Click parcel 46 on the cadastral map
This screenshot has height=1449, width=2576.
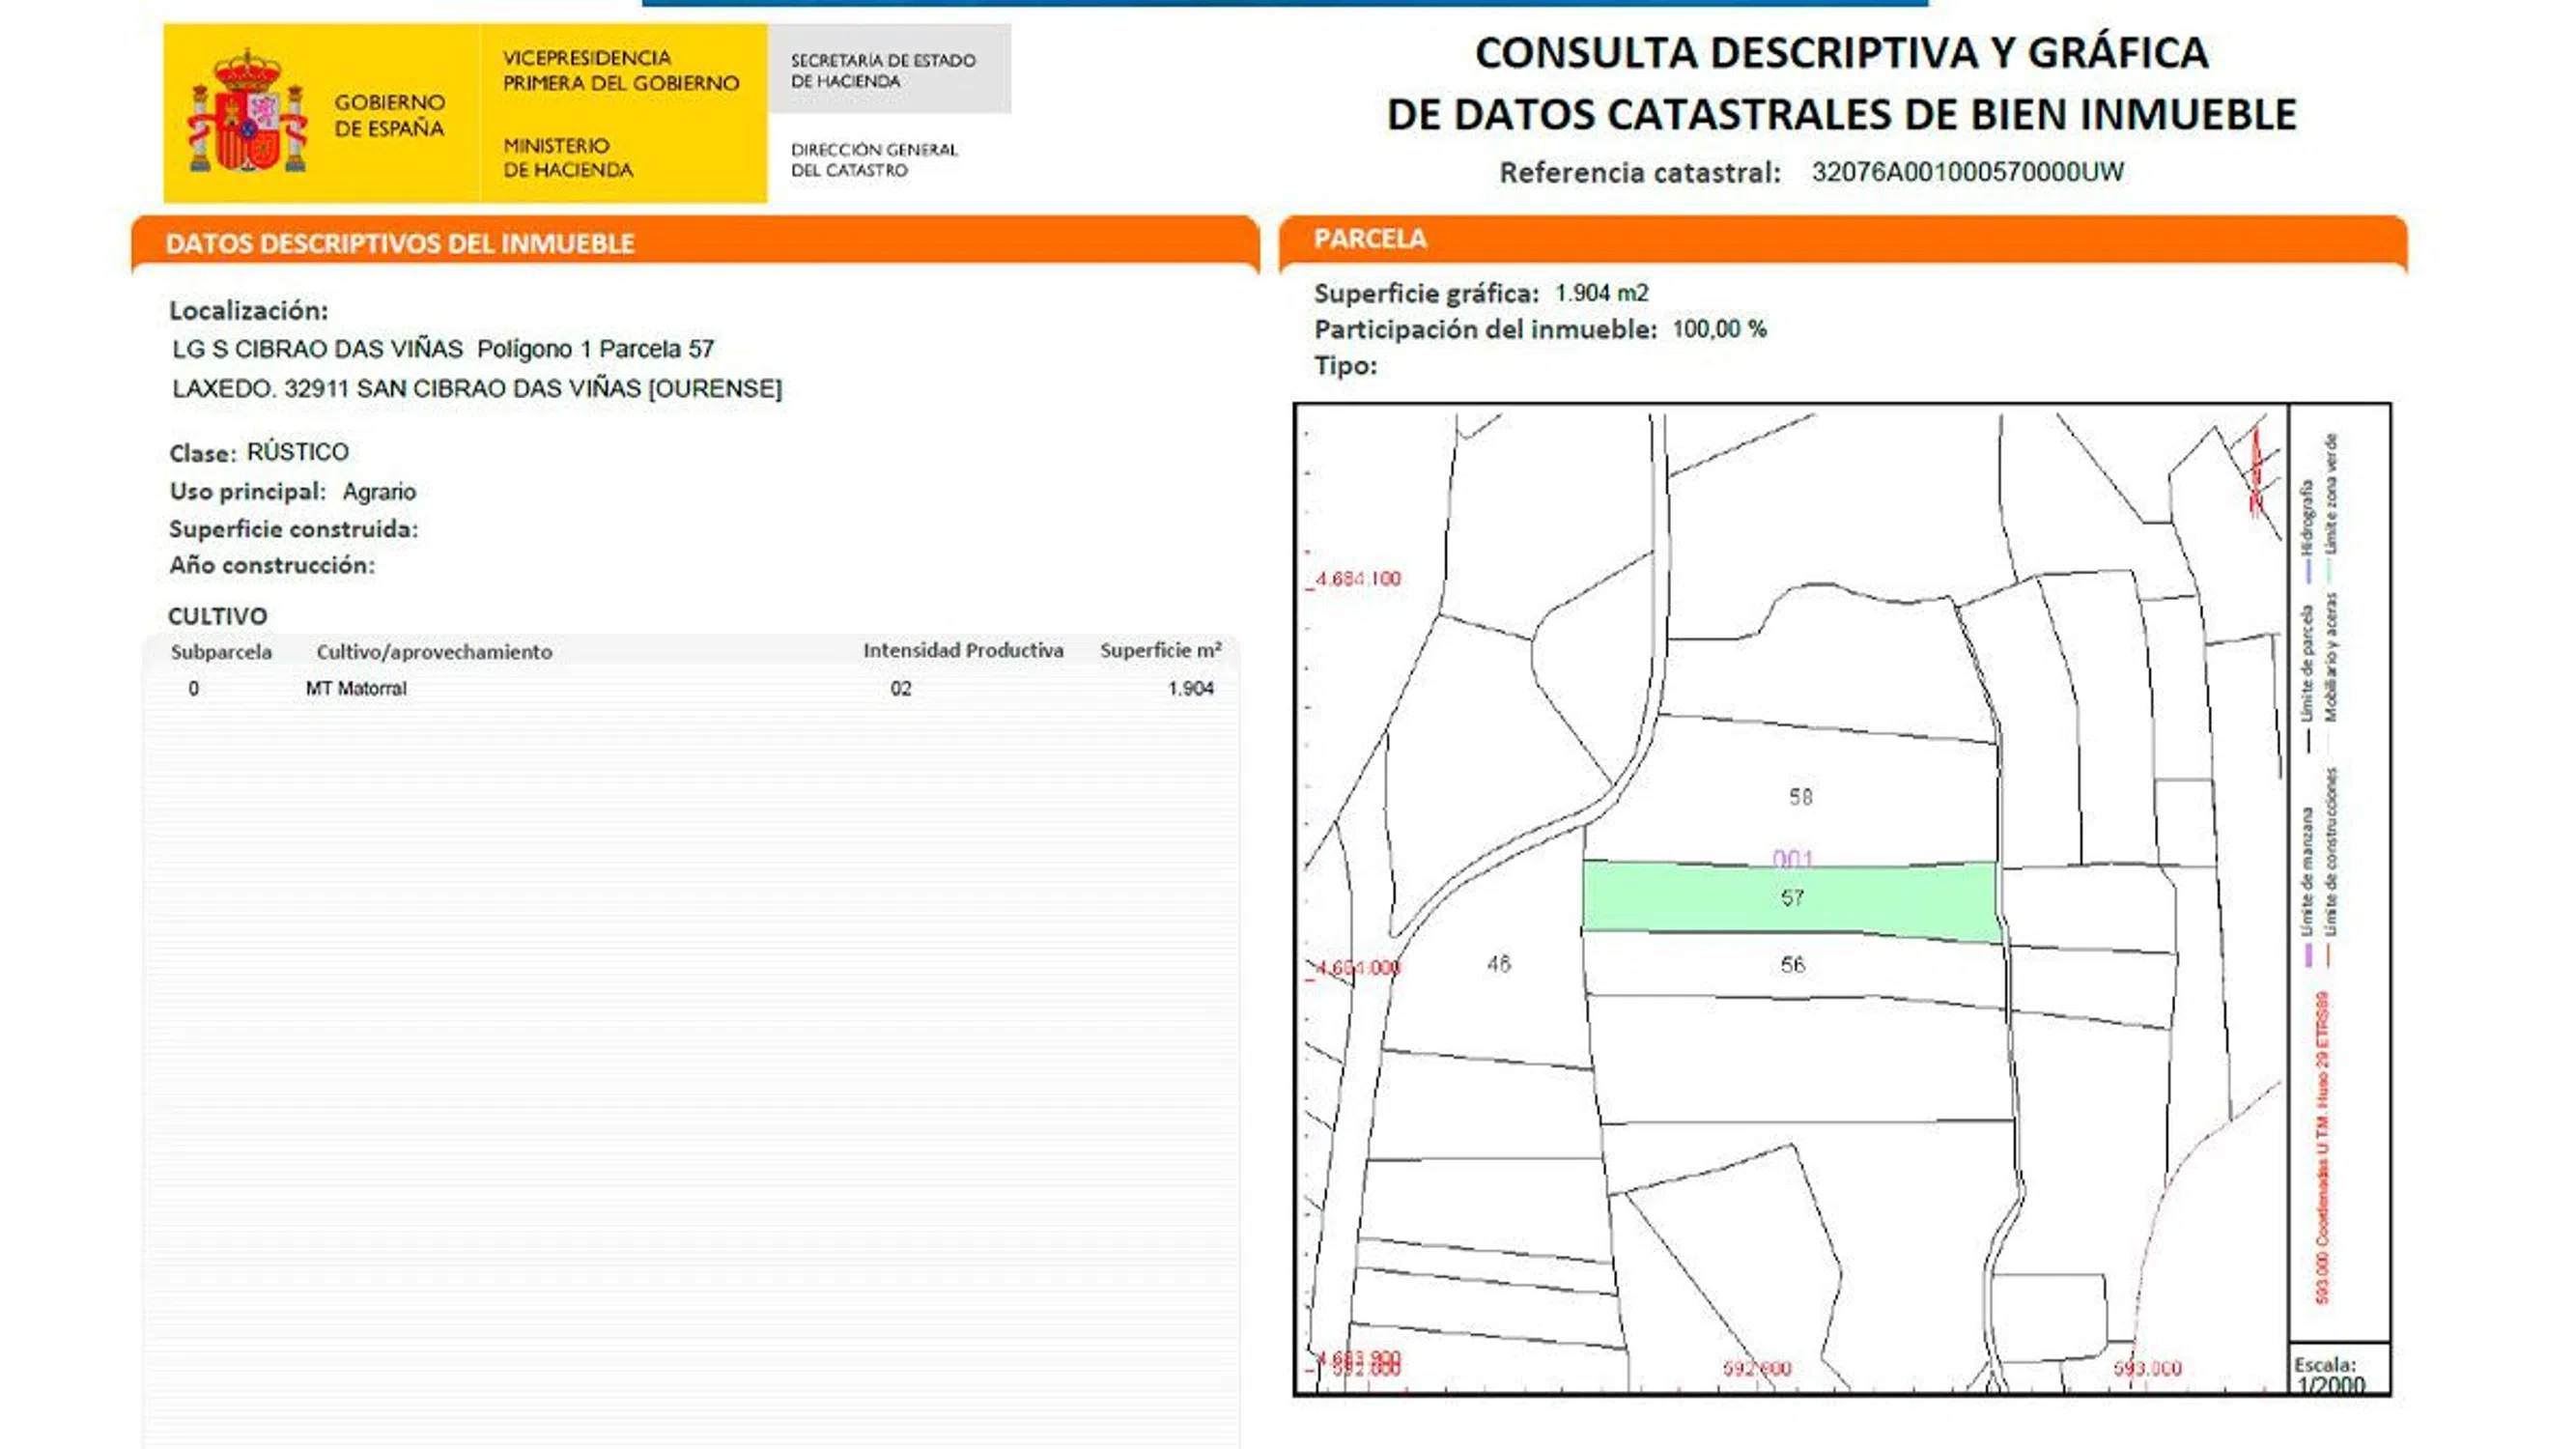pyautogui.click(x=1498, y=964)
